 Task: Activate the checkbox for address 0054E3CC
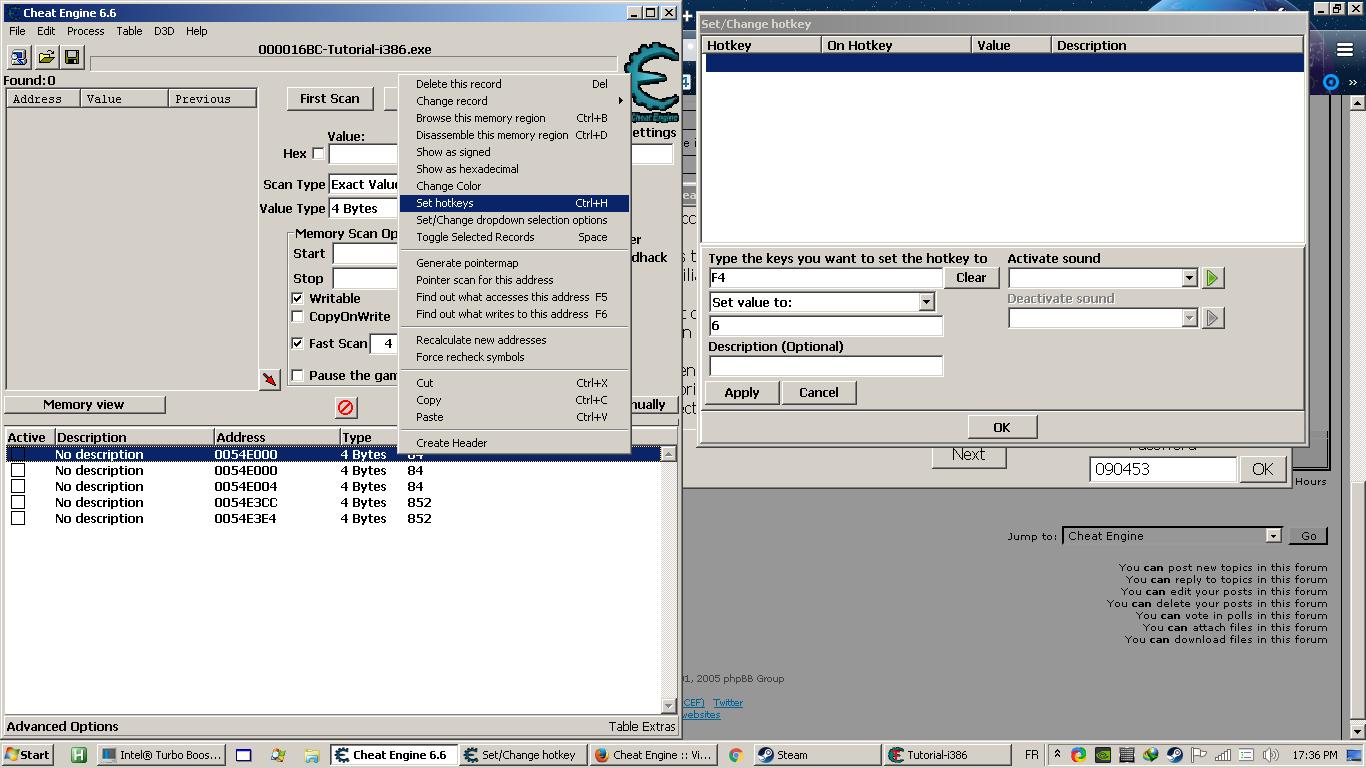pyautogui.click(x=18, y=503)
